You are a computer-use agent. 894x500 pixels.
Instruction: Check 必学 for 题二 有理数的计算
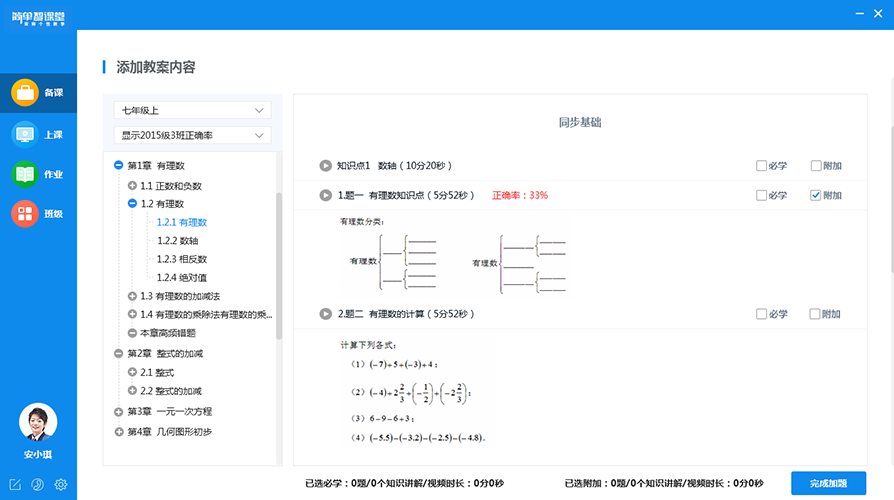point(761,314)
